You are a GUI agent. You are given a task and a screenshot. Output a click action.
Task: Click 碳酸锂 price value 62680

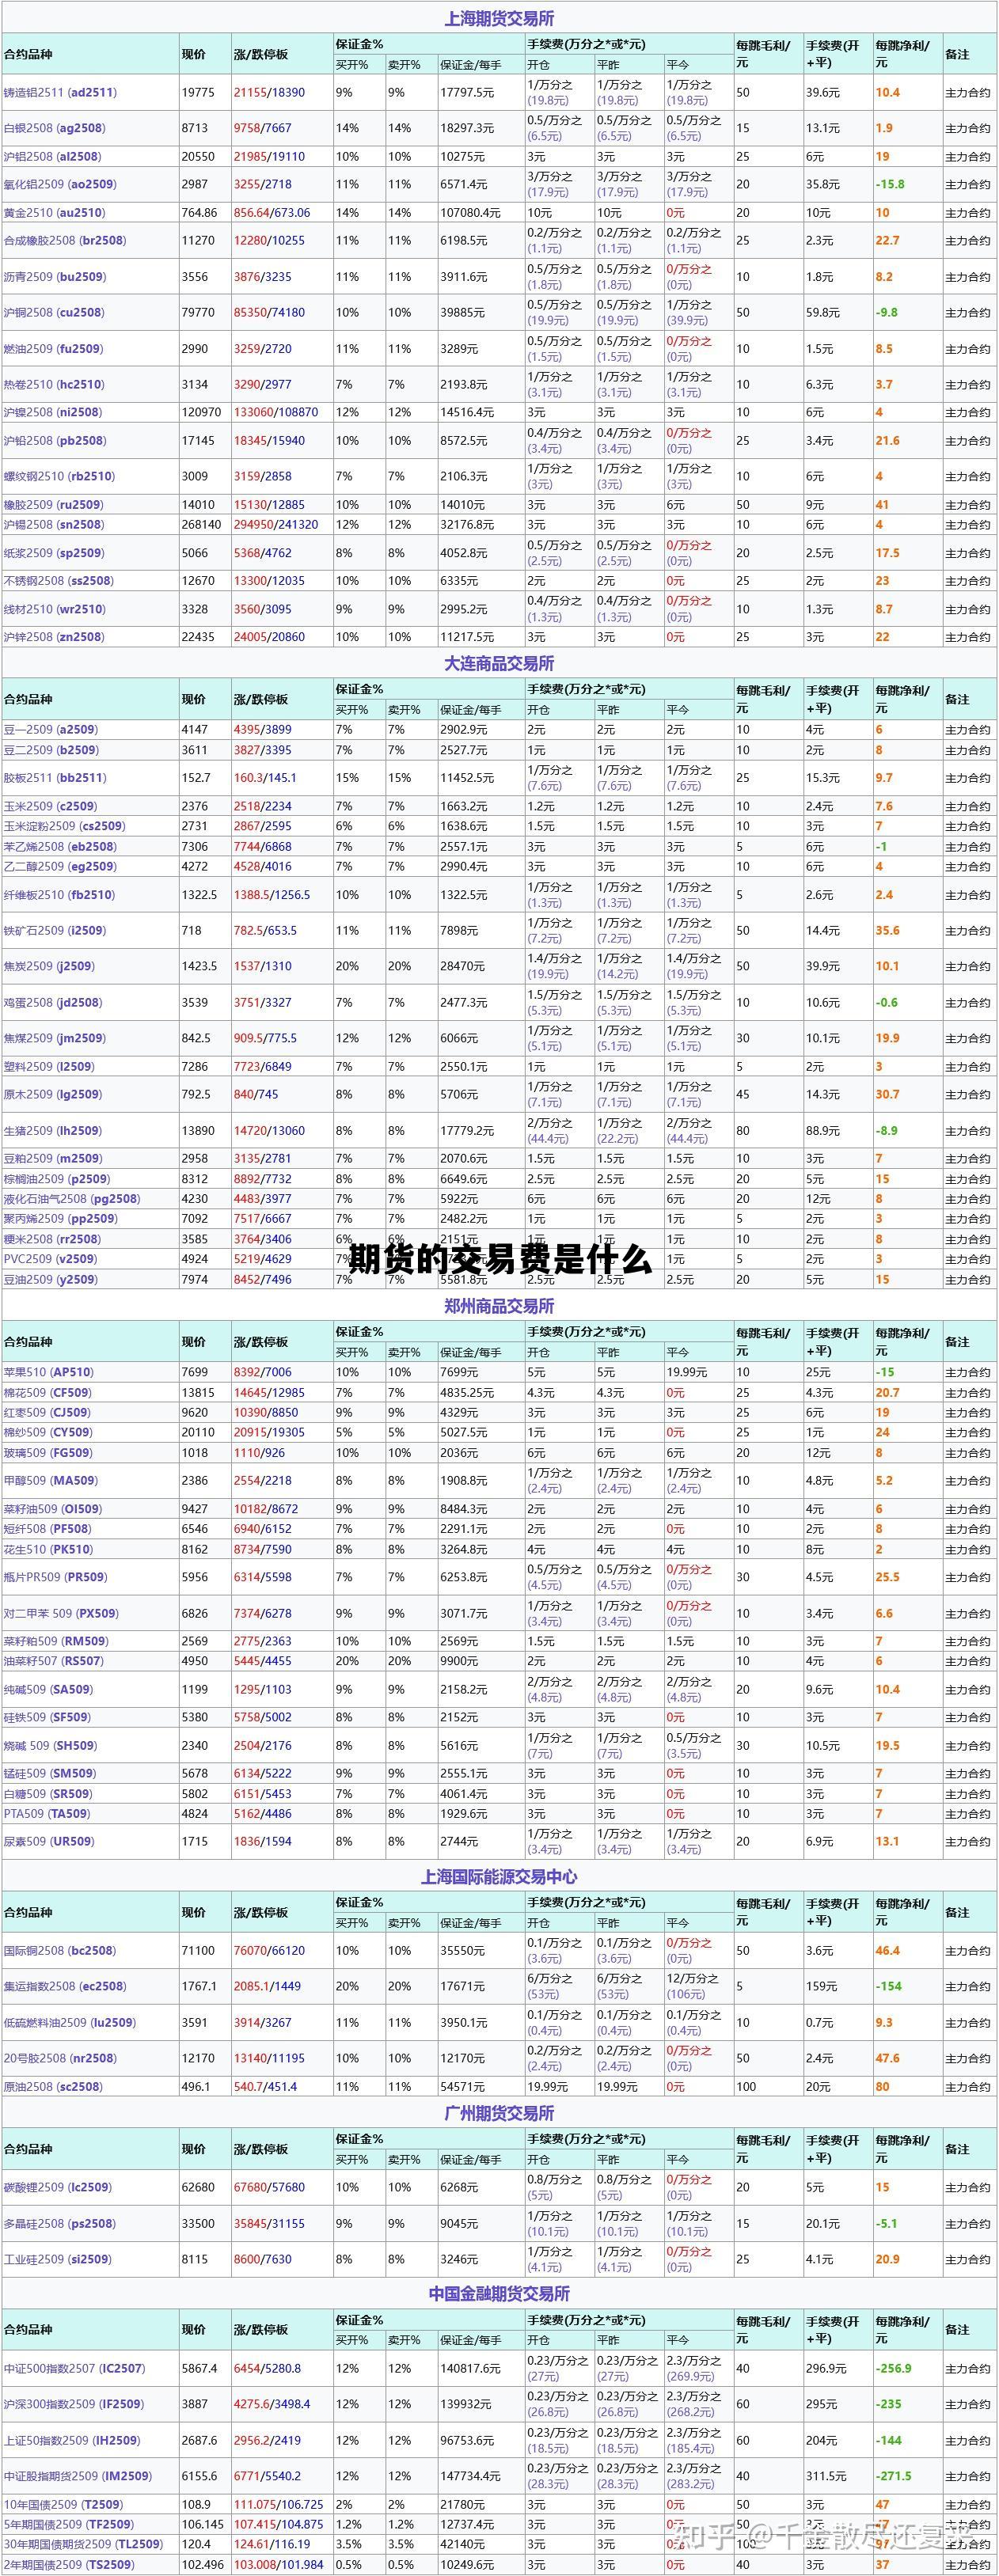[x=198, y=2187]
